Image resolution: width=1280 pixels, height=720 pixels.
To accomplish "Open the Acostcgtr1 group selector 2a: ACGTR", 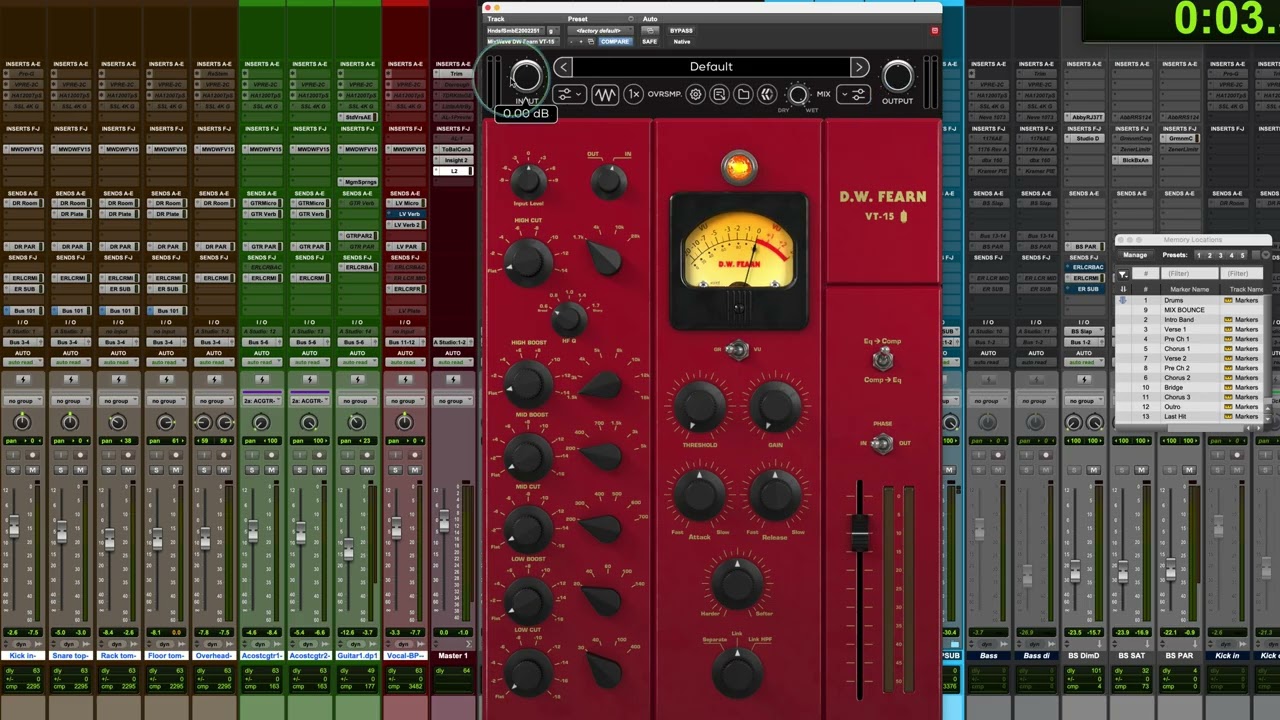I will tap(262, 401).
